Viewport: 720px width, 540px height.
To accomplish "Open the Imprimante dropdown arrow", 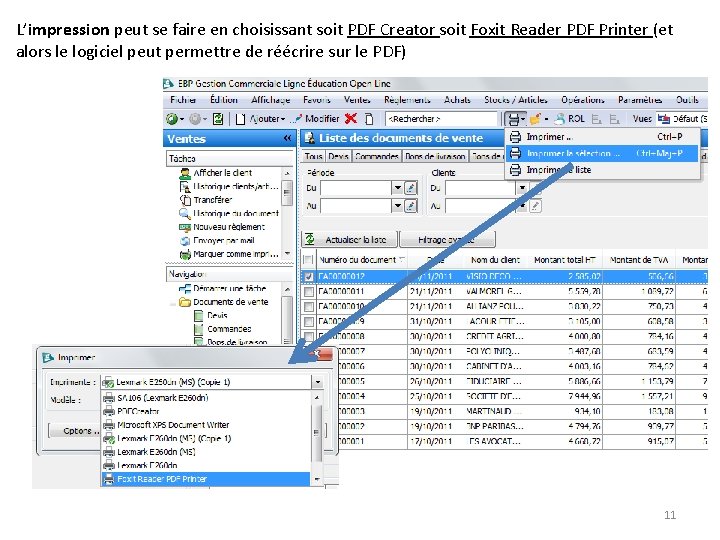I will click(318, 382).
